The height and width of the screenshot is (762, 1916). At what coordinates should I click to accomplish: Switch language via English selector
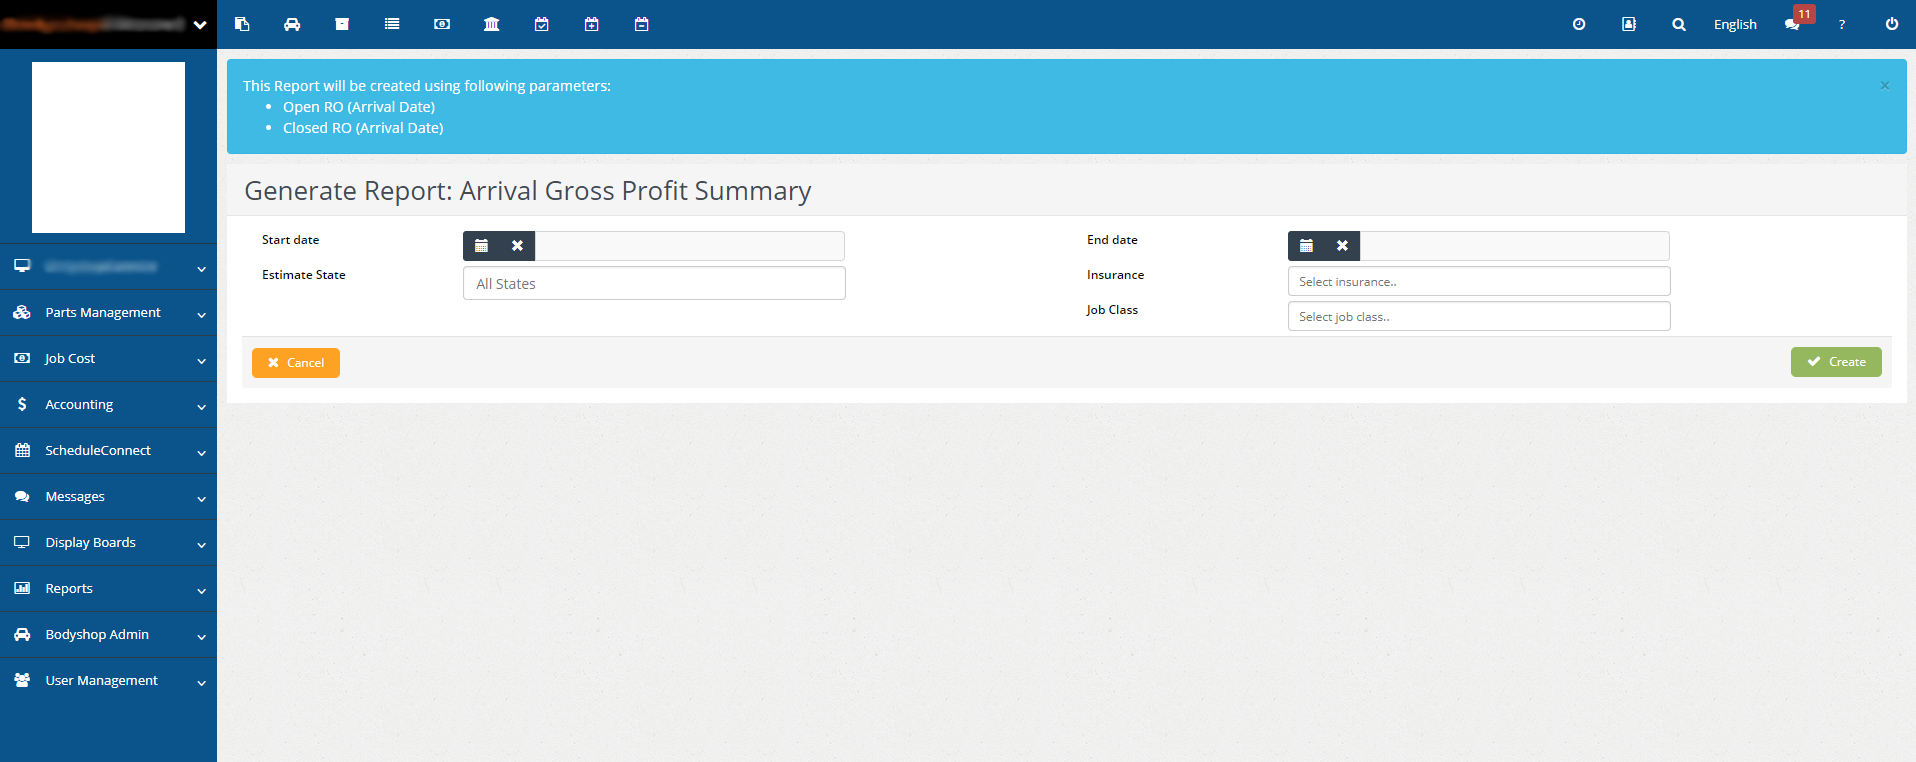[x=1735, y=24]
